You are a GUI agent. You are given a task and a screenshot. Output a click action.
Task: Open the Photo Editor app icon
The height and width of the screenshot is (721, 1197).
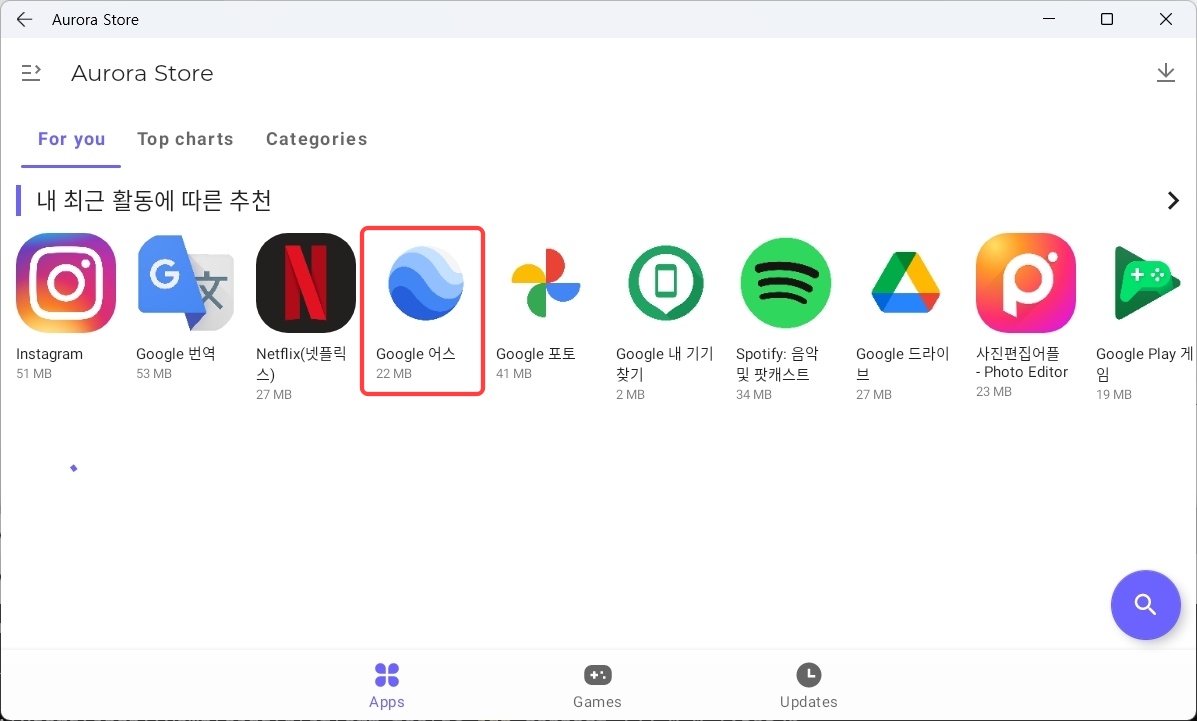point(1025,283)
